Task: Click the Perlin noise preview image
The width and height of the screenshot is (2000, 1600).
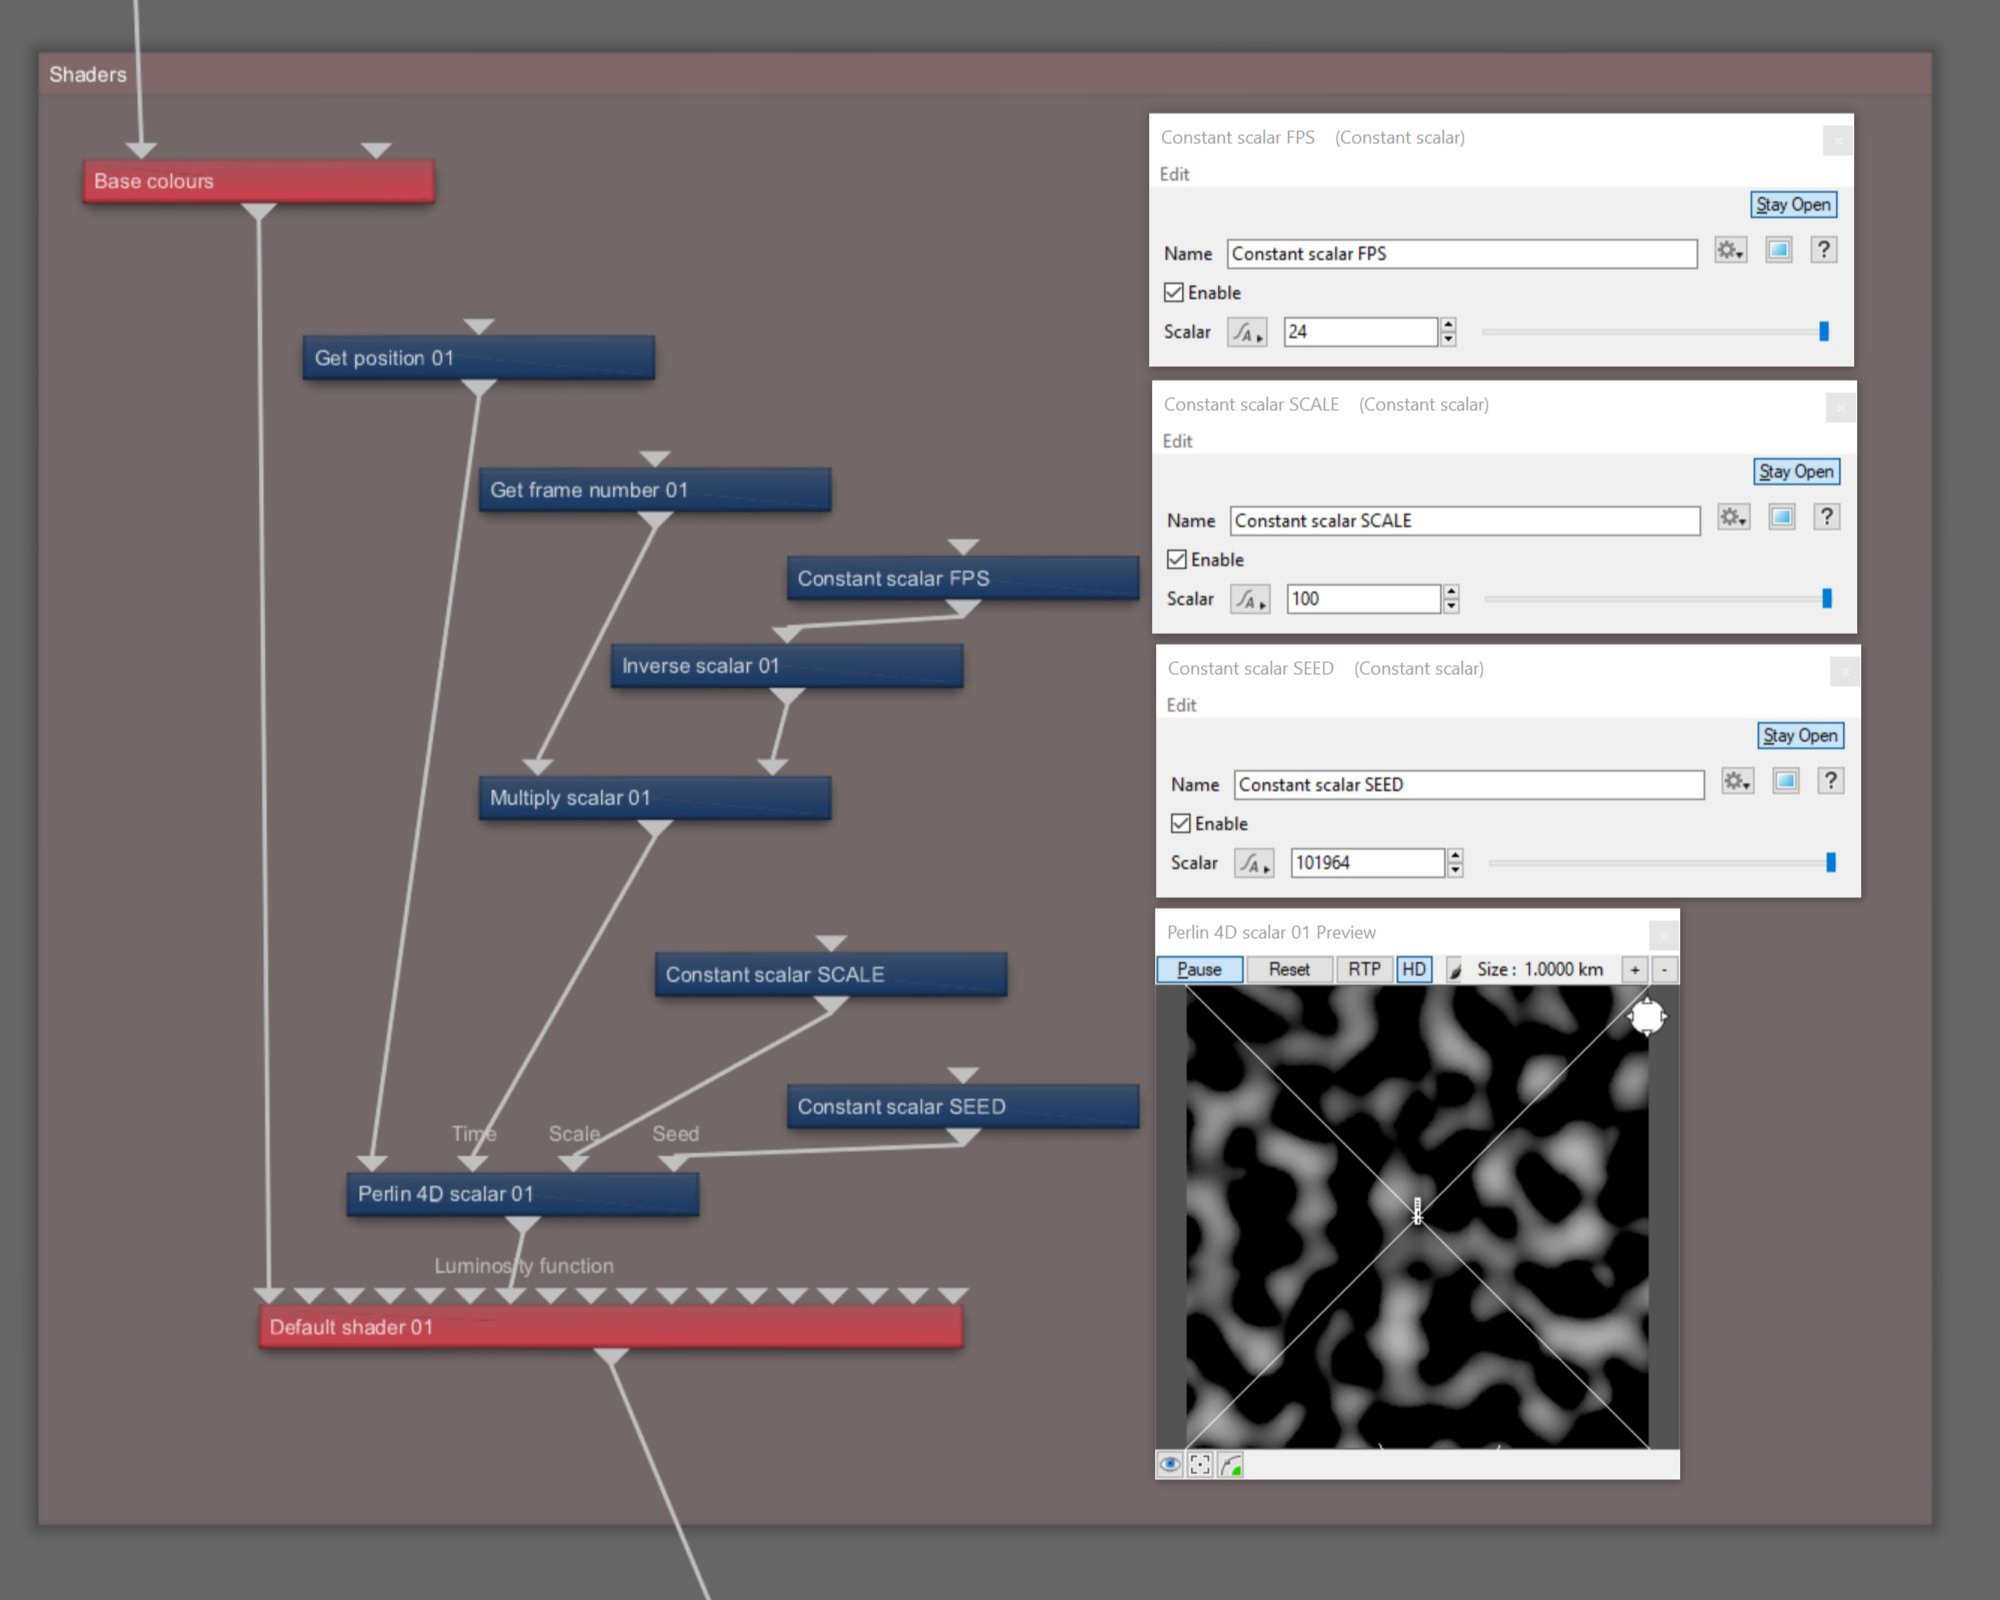Action: pos(1417,1217)
